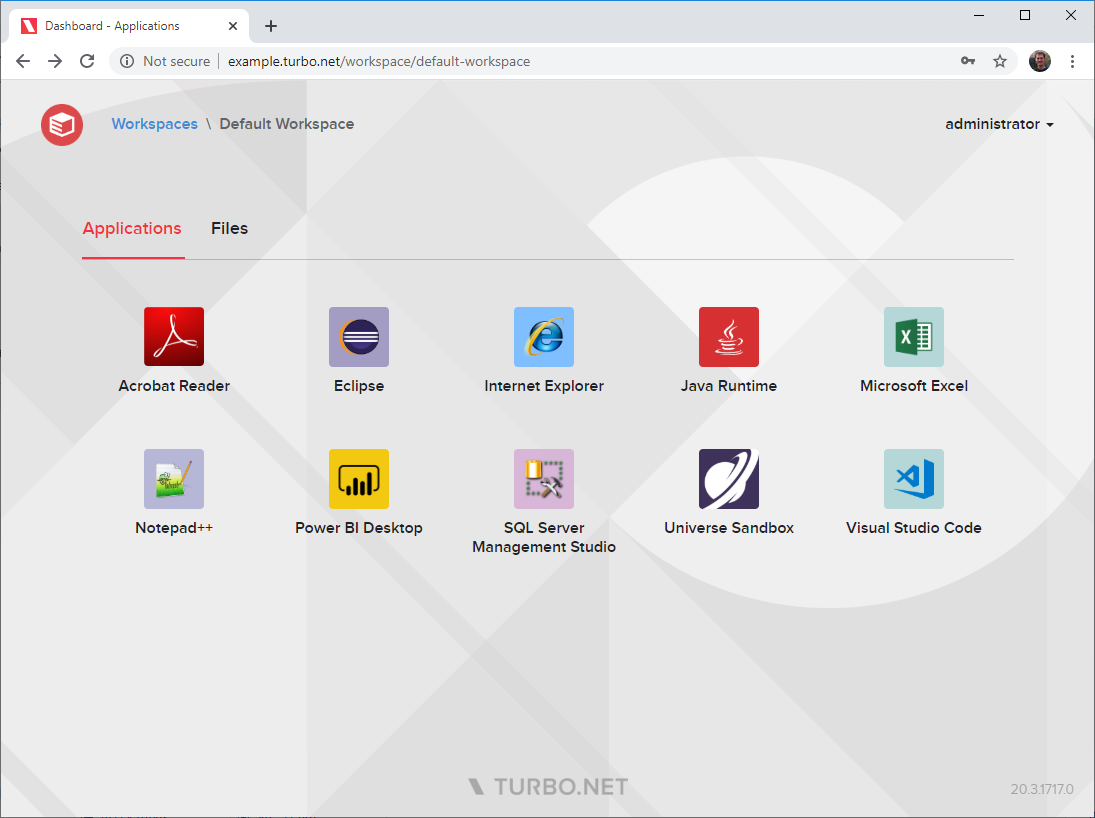Open Power BI Desktop
The image size is (1095, 818).
click(x=358, y=478)
